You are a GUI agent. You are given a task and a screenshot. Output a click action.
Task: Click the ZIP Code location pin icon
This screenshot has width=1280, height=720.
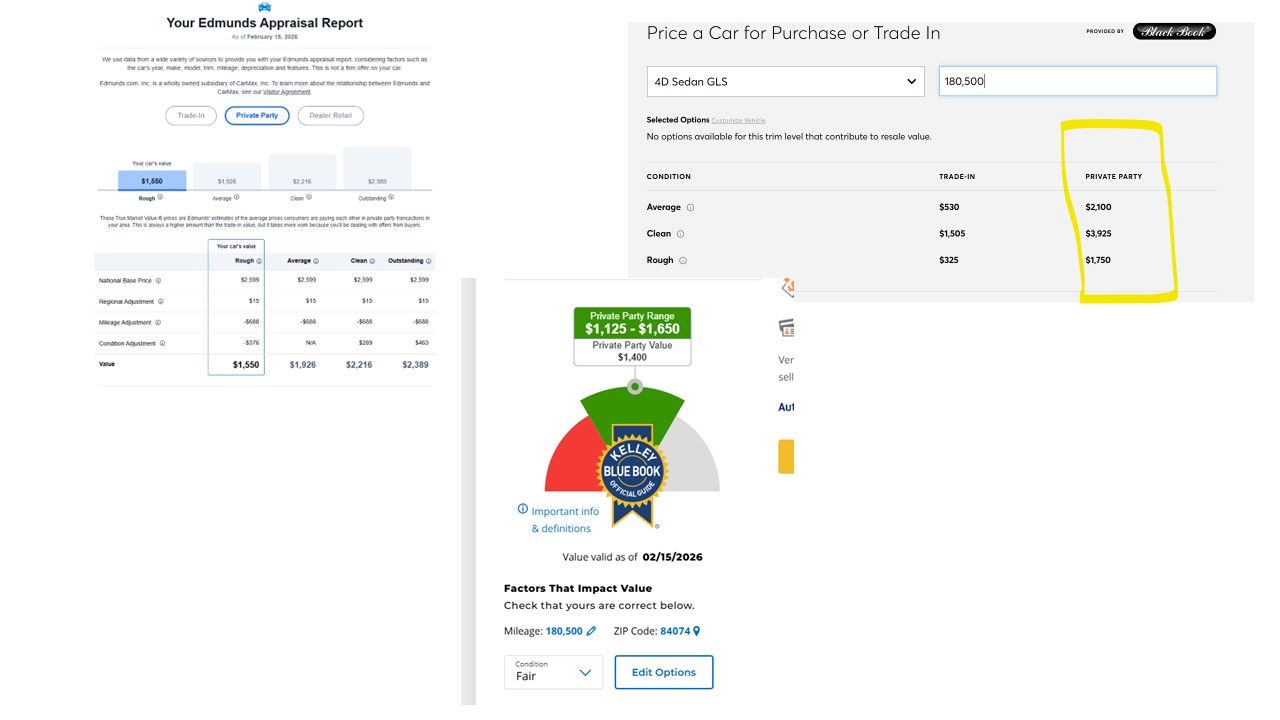[x=697, y=631]
